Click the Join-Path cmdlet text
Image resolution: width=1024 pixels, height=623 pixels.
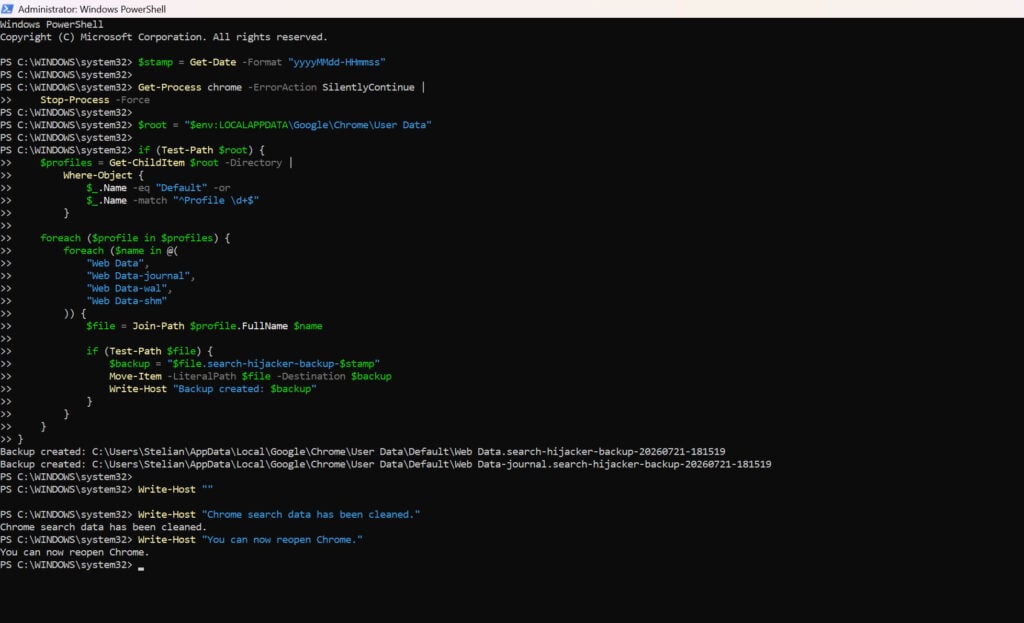158,326
